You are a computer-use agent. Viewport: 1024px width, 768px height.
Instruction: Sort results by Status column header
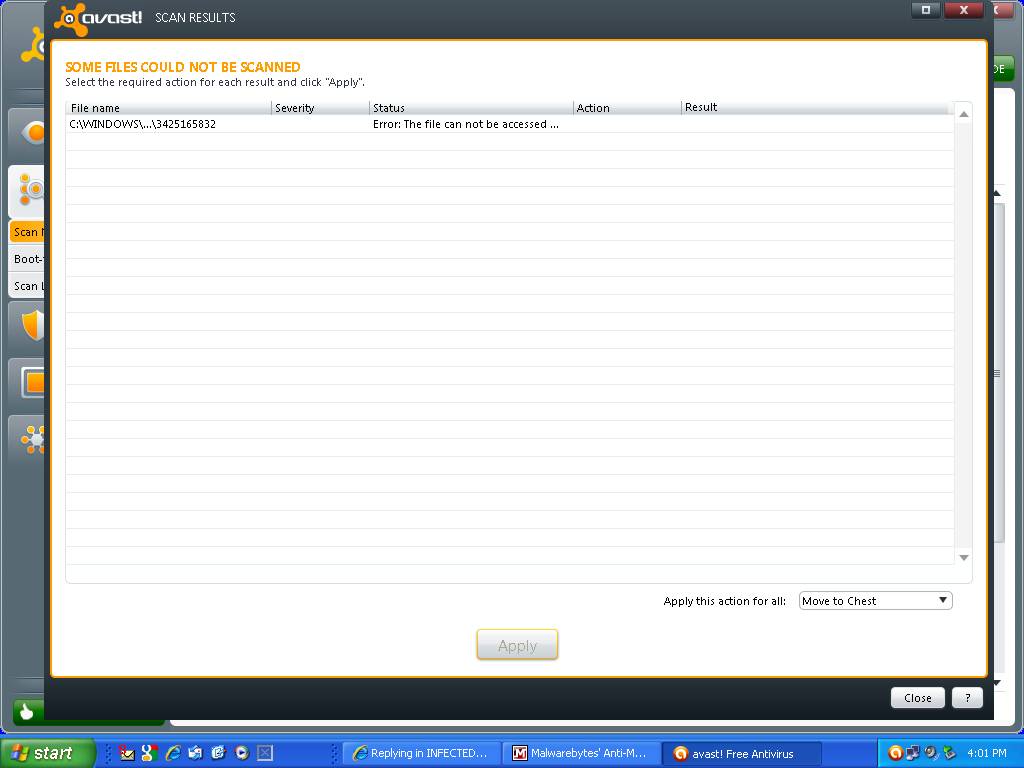click(471, 108)
